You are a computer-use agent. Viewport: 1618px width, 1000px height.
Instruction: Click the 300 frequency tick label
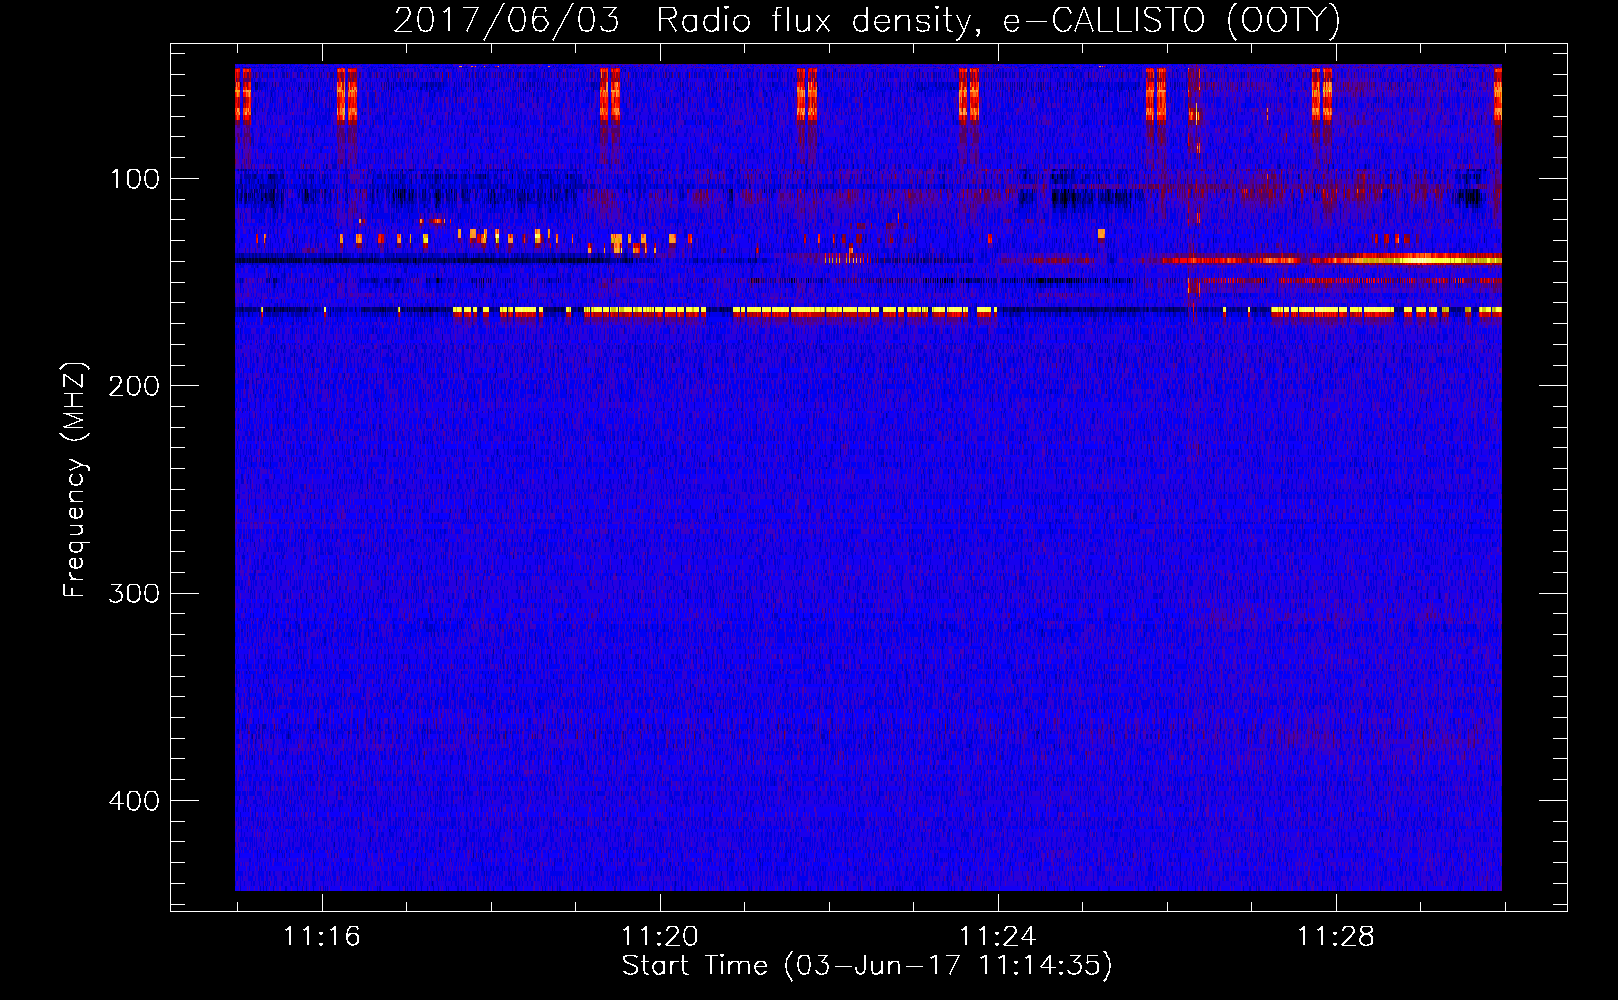click(135, 593)
